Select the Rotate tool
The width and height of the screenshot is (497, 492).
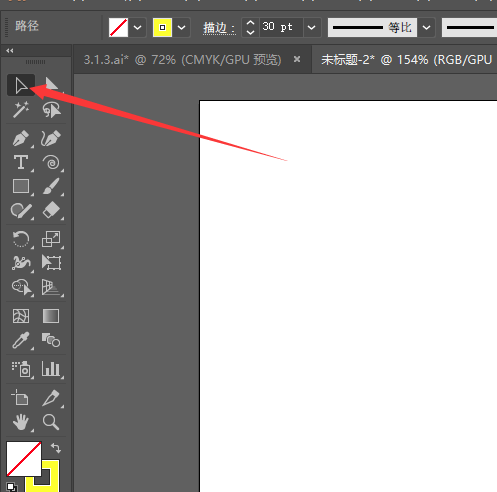(21, 239)
